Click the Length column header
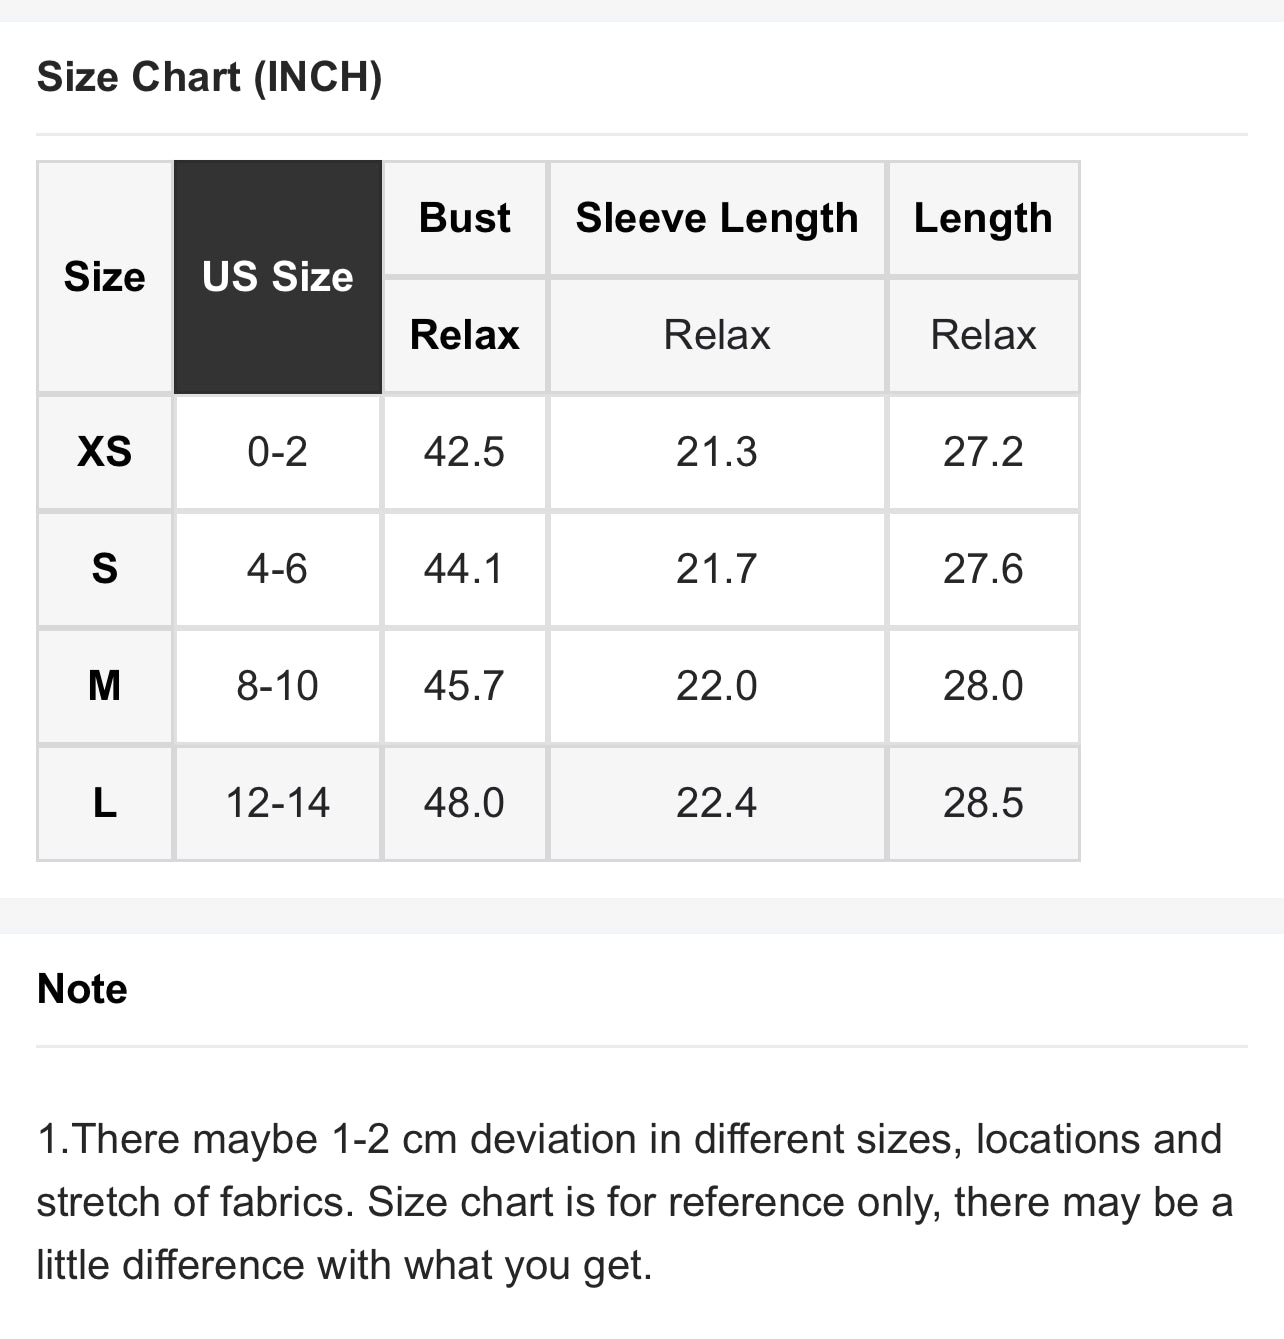 [x=982, y=218]
